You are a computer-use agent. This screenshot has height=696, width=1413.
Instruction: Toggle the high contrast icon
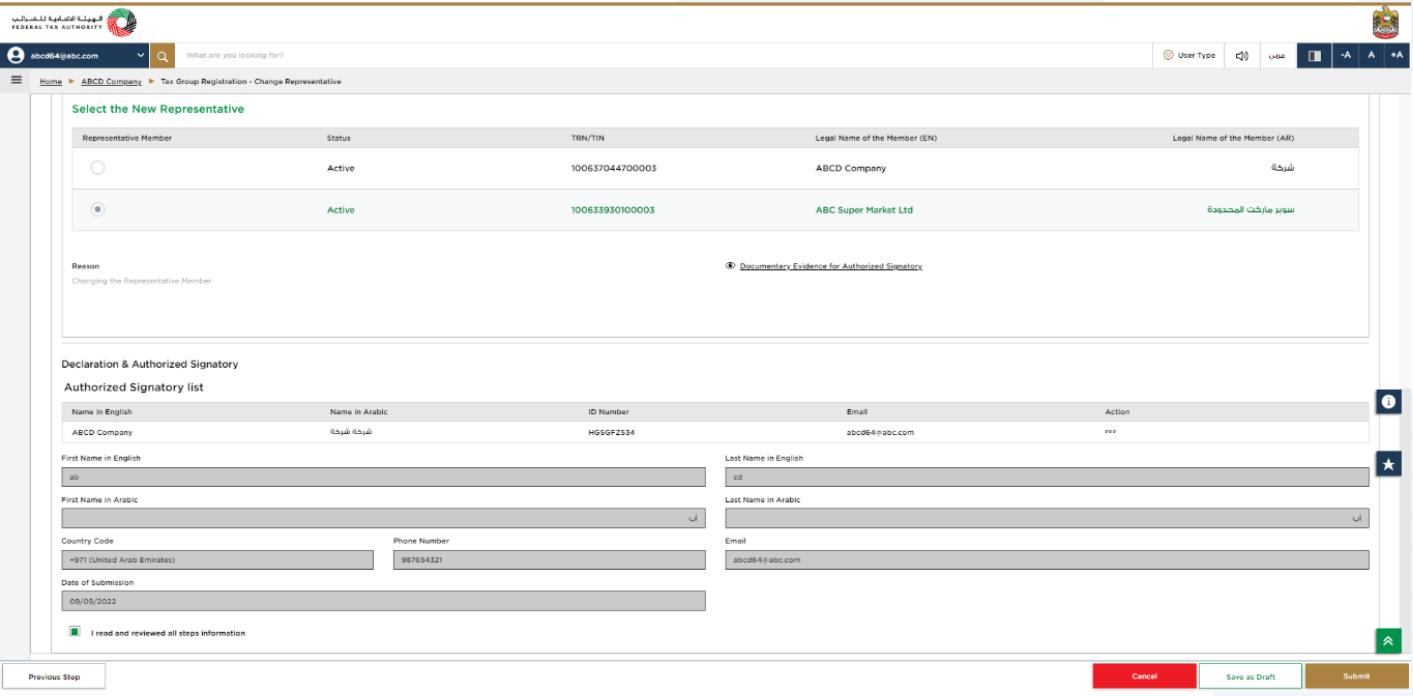pyautogui.click(x=1314, y=56)
